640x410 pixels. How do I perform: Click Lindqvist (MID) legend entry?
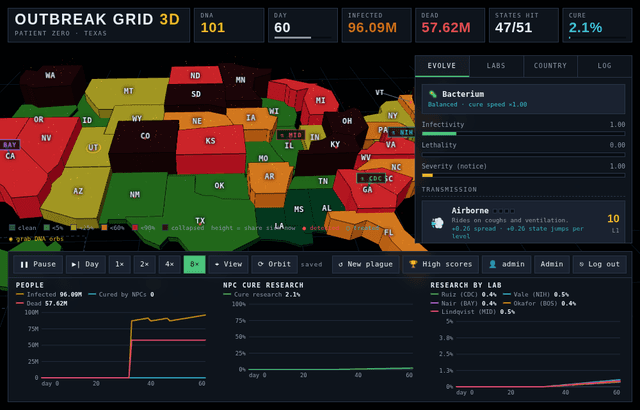[x=473, y=312]
